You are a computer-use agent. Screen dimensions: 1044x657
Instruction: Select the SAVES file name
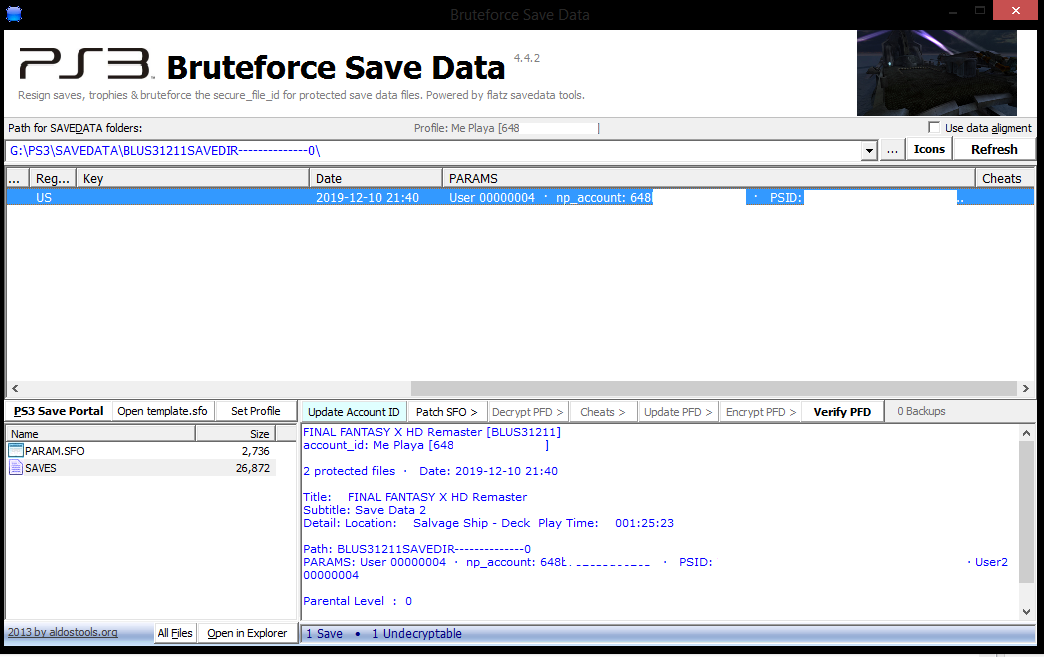41,468
